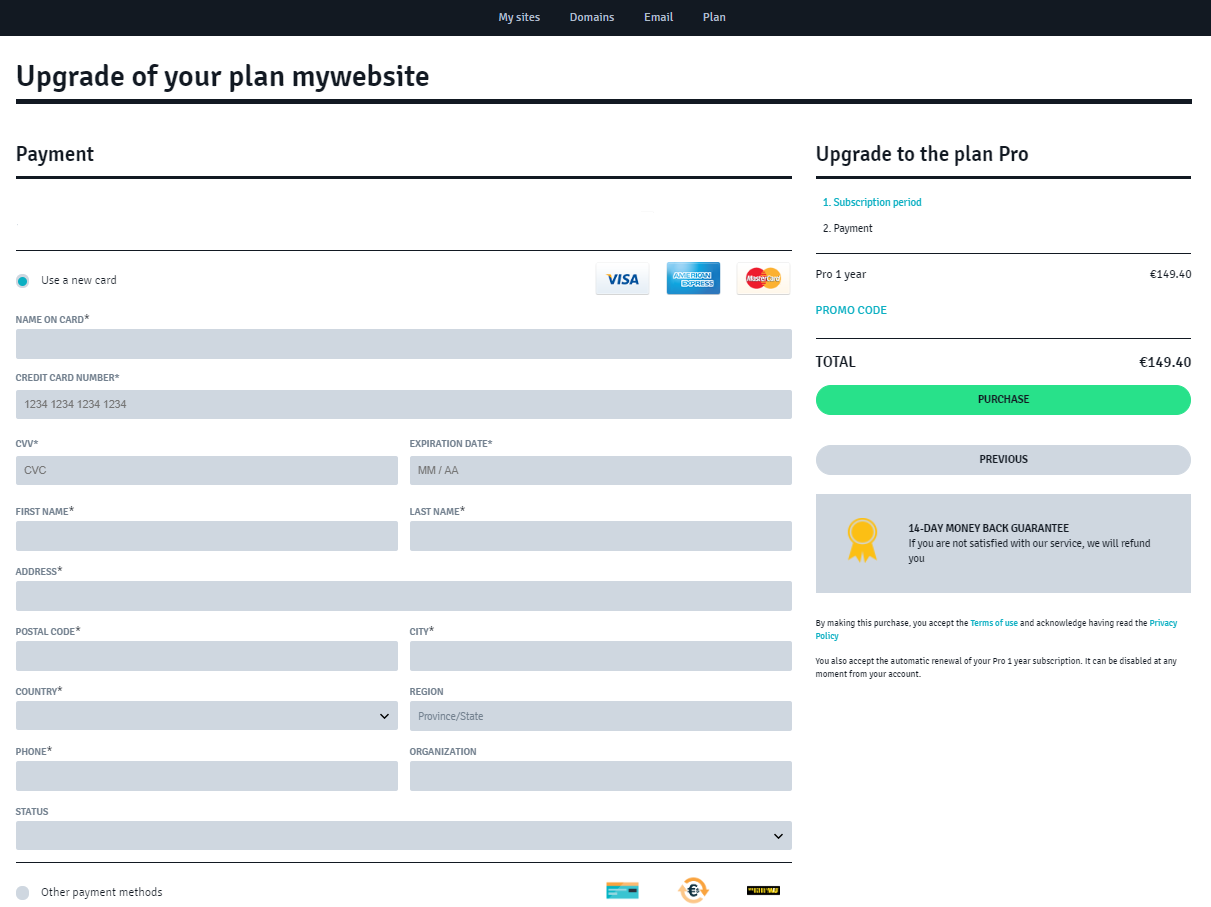Click the American Express logo
This screenshot has height=907, width=1211.
(693, 279)
